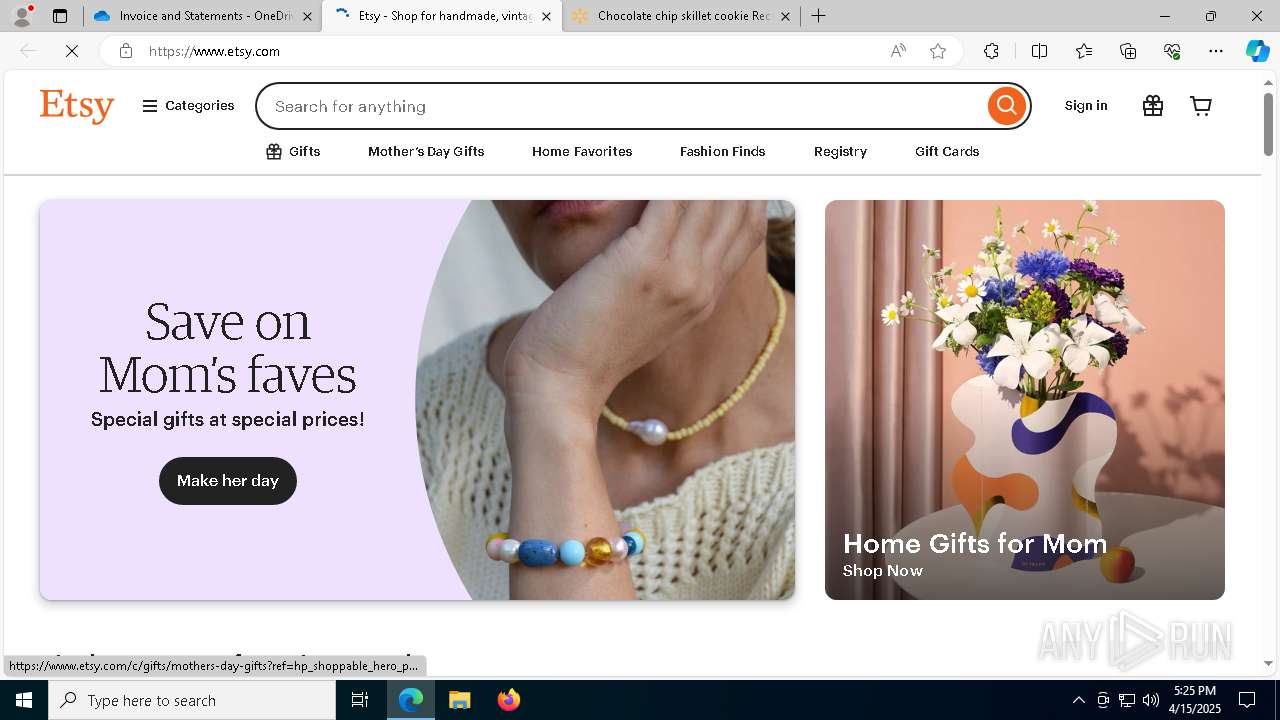Open Mother's Day Gifts link
Viewport: 1280px width, 720px height.
pos(426,152)
